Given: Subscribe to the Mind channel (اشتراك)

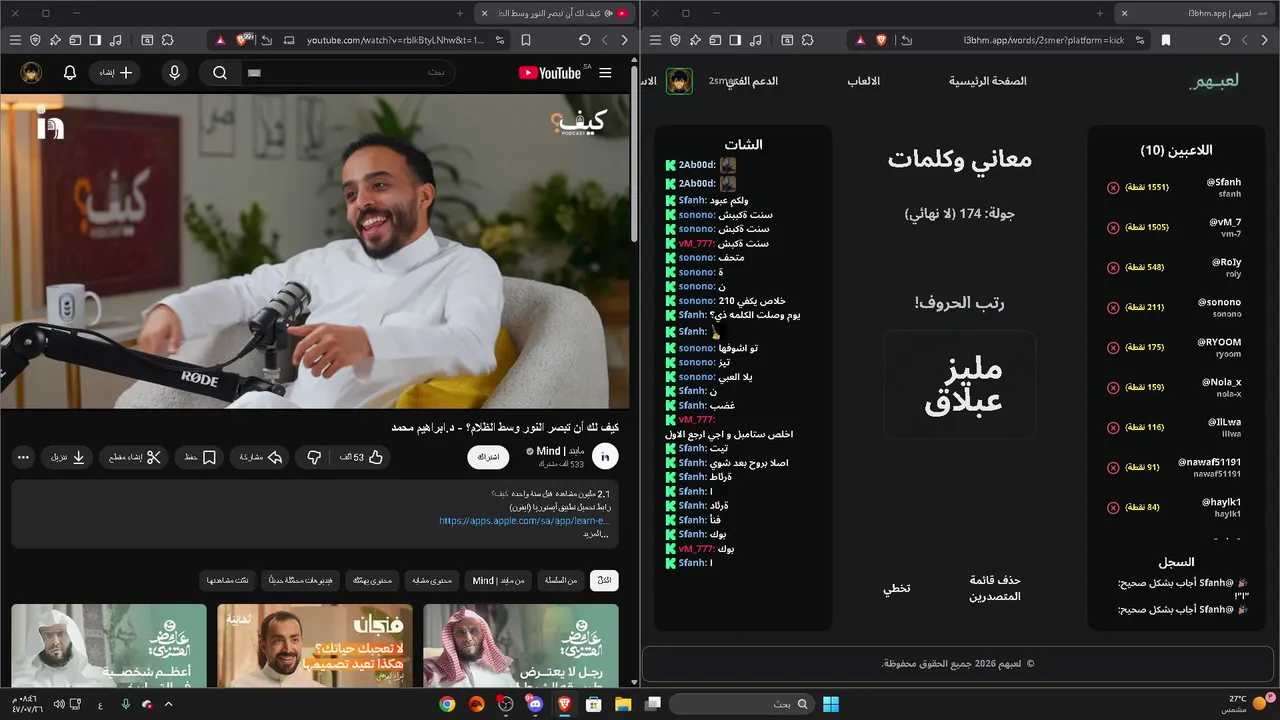Looking at the screenshot, I should click(x=488, y=457).
